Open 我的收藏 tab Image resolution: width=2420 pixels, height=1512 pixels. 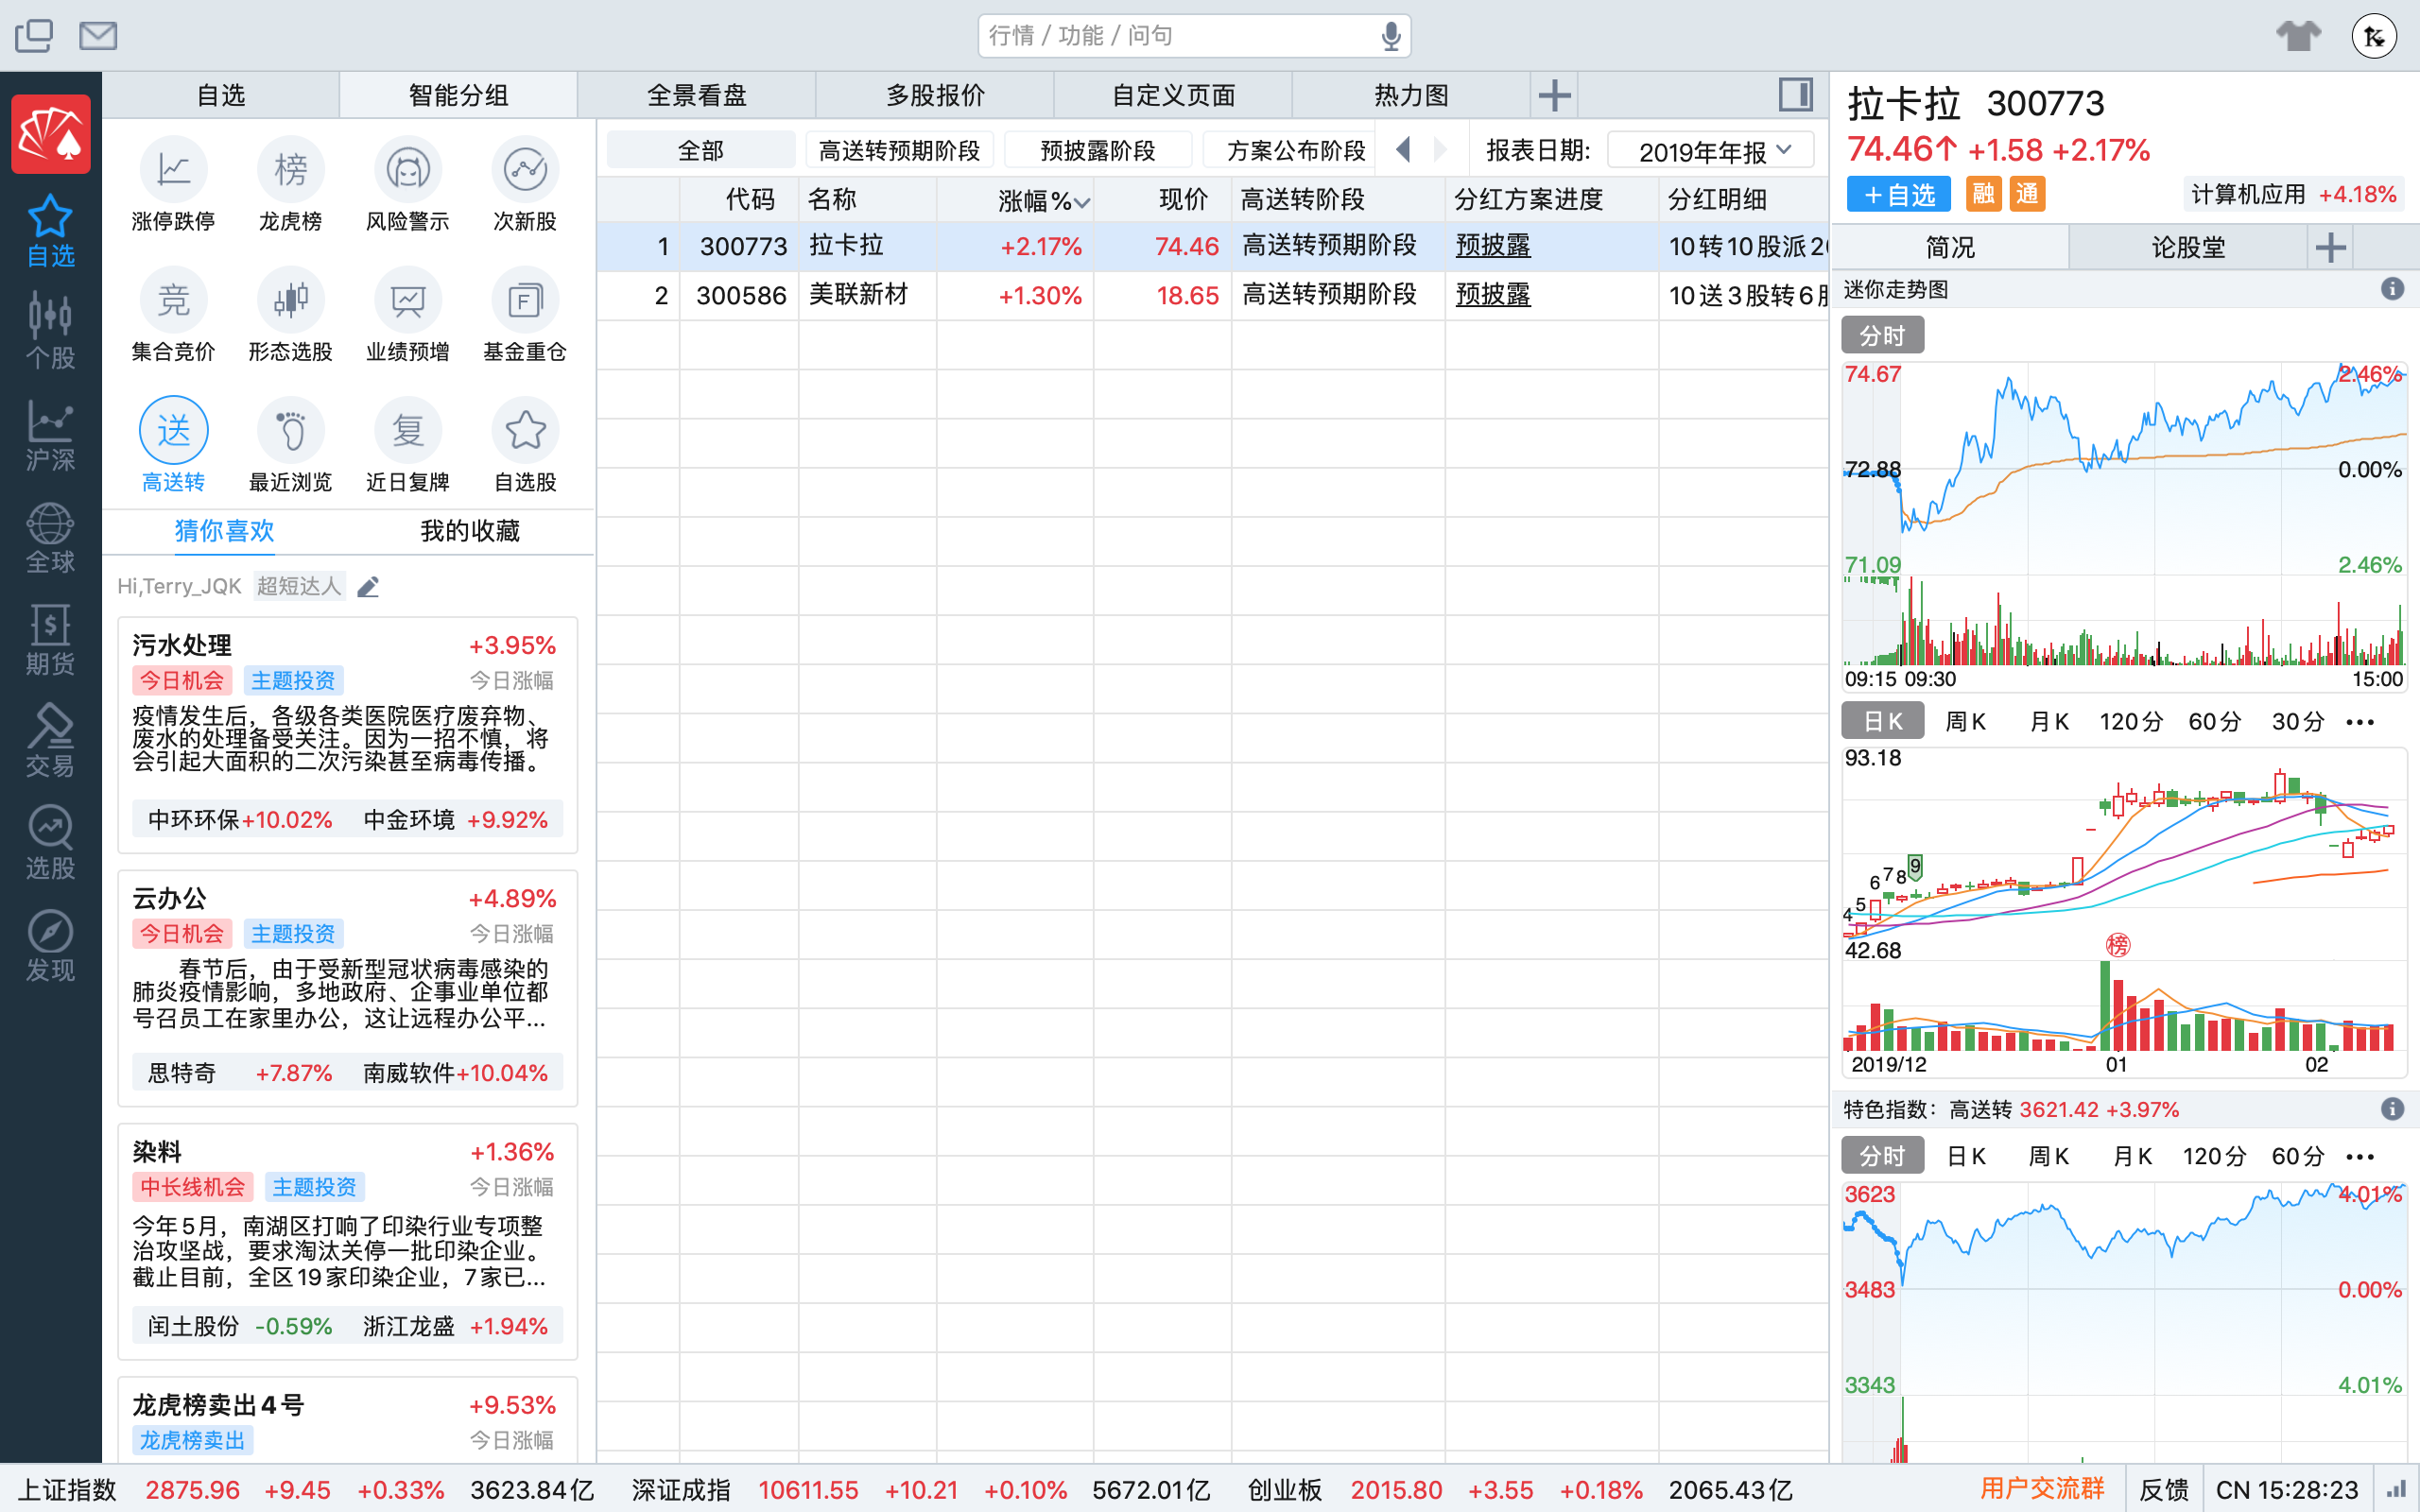tap(470, 531)
